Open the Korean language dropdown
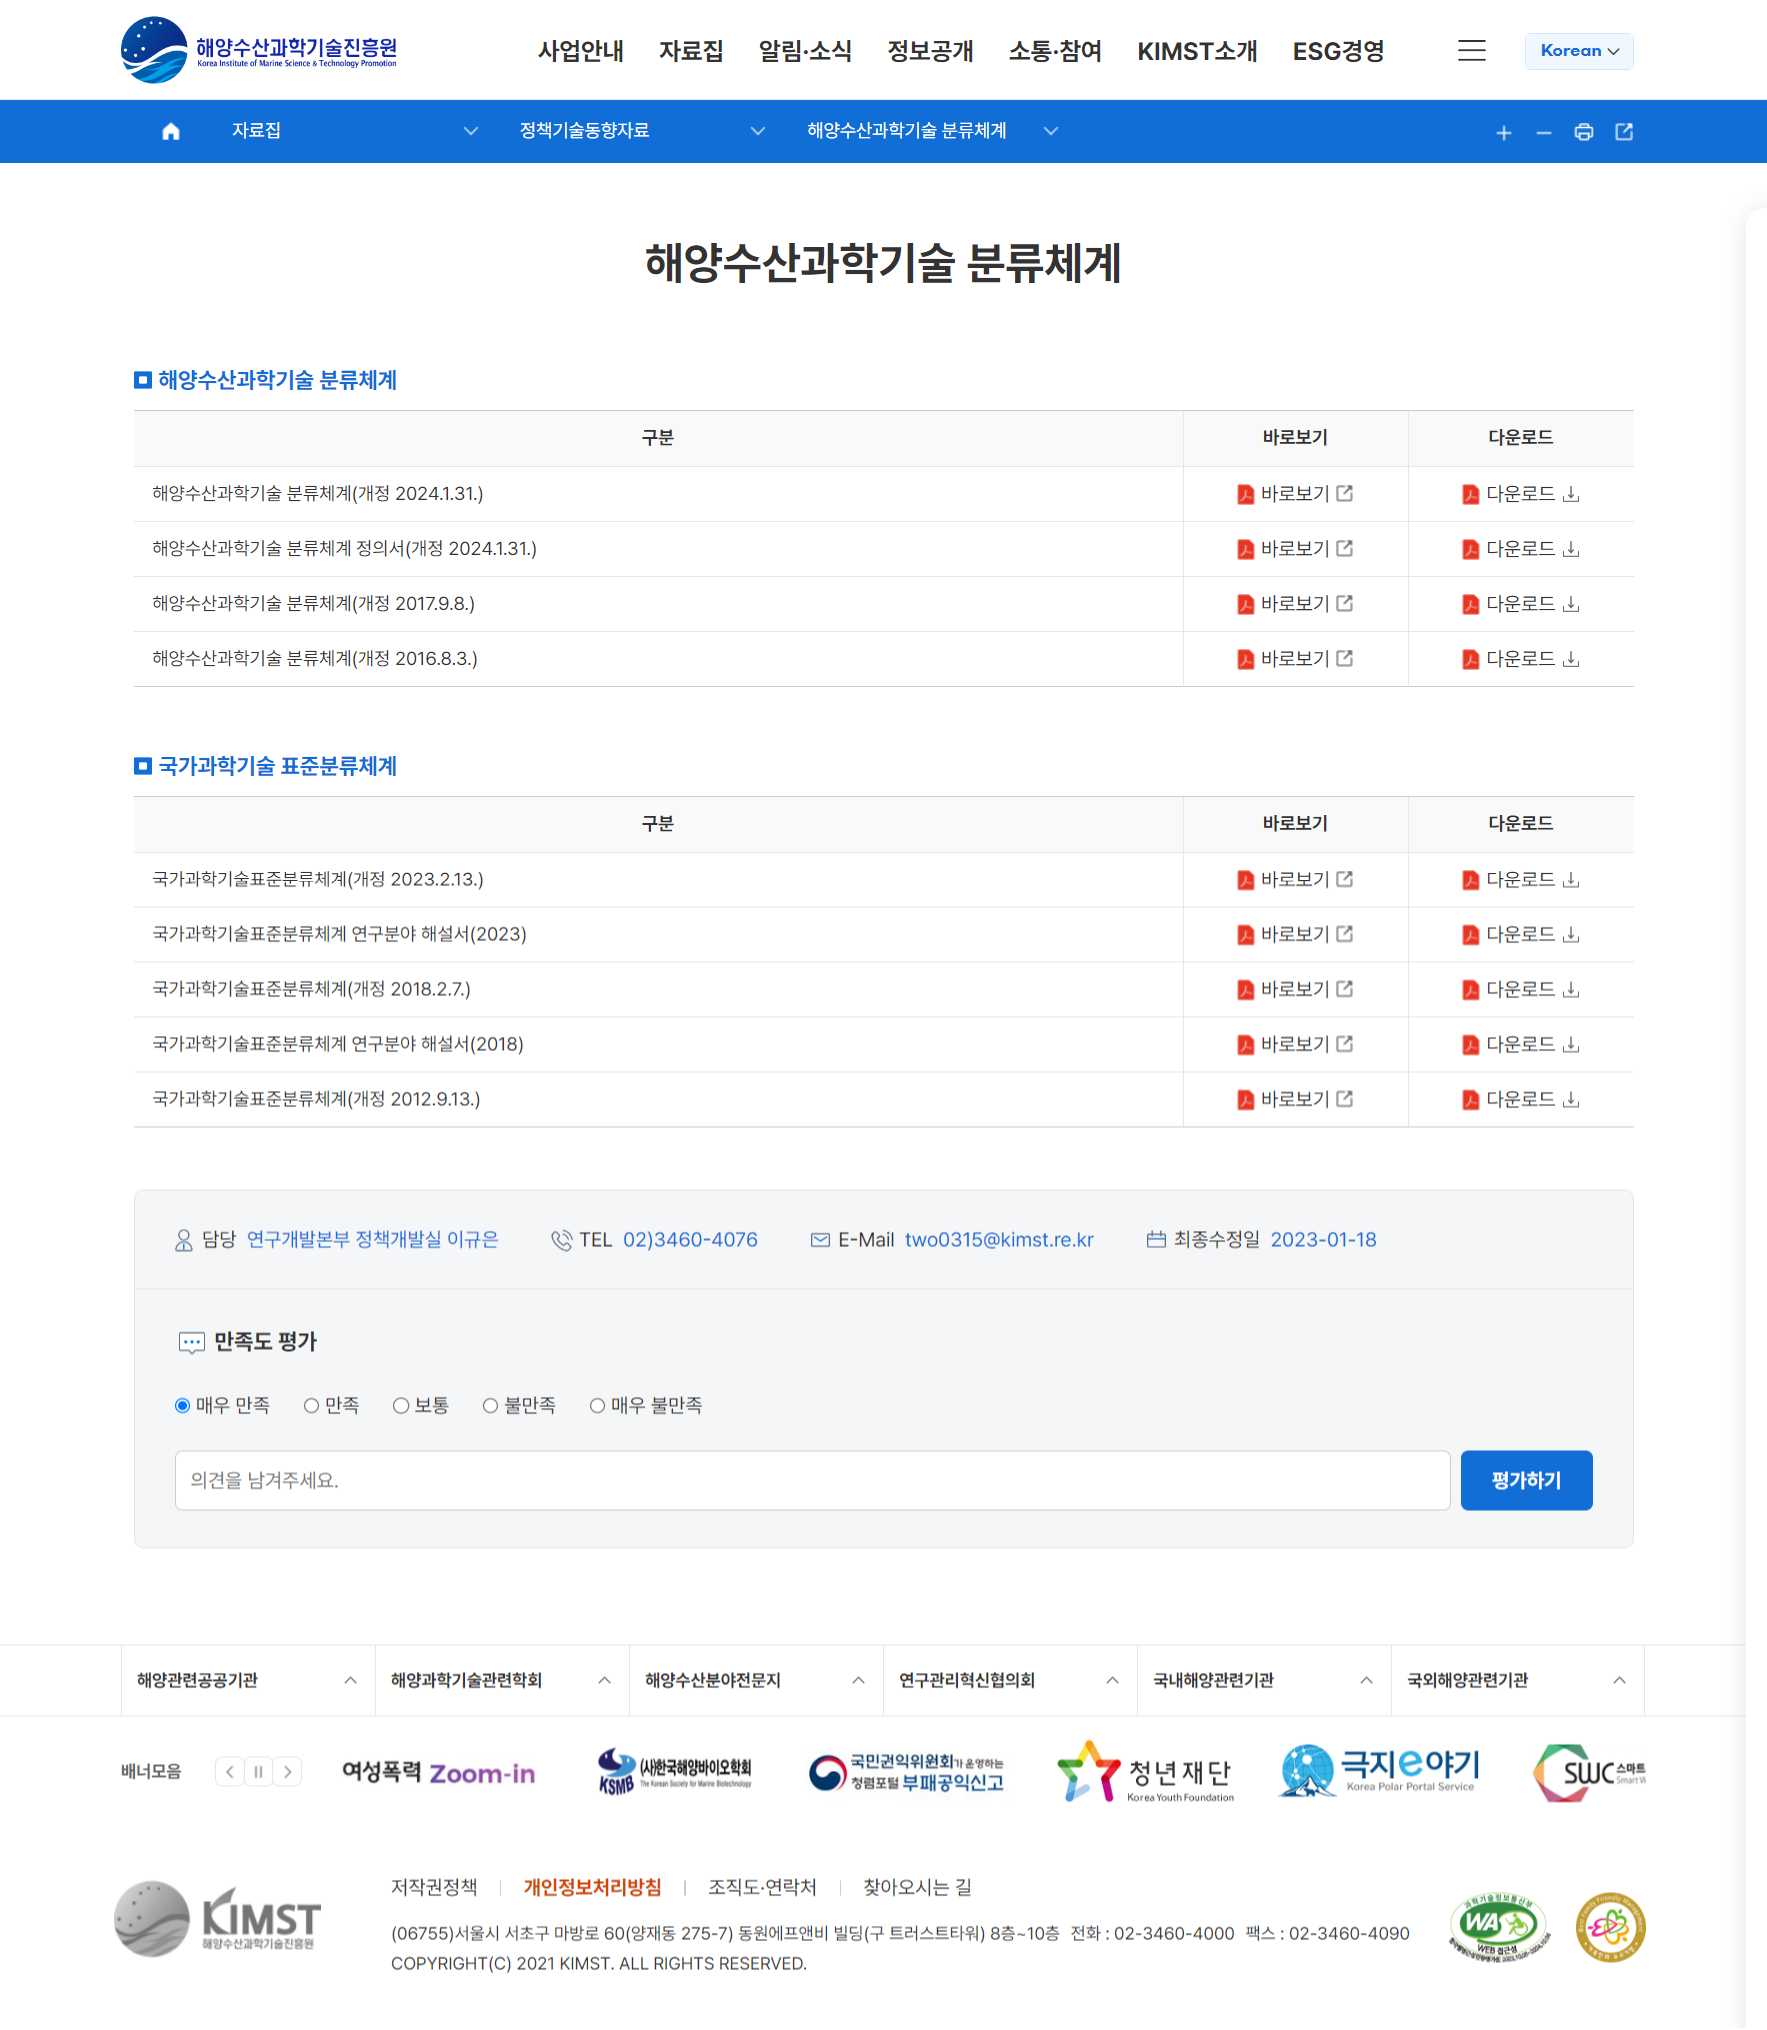 click(x=1578, y=51)
